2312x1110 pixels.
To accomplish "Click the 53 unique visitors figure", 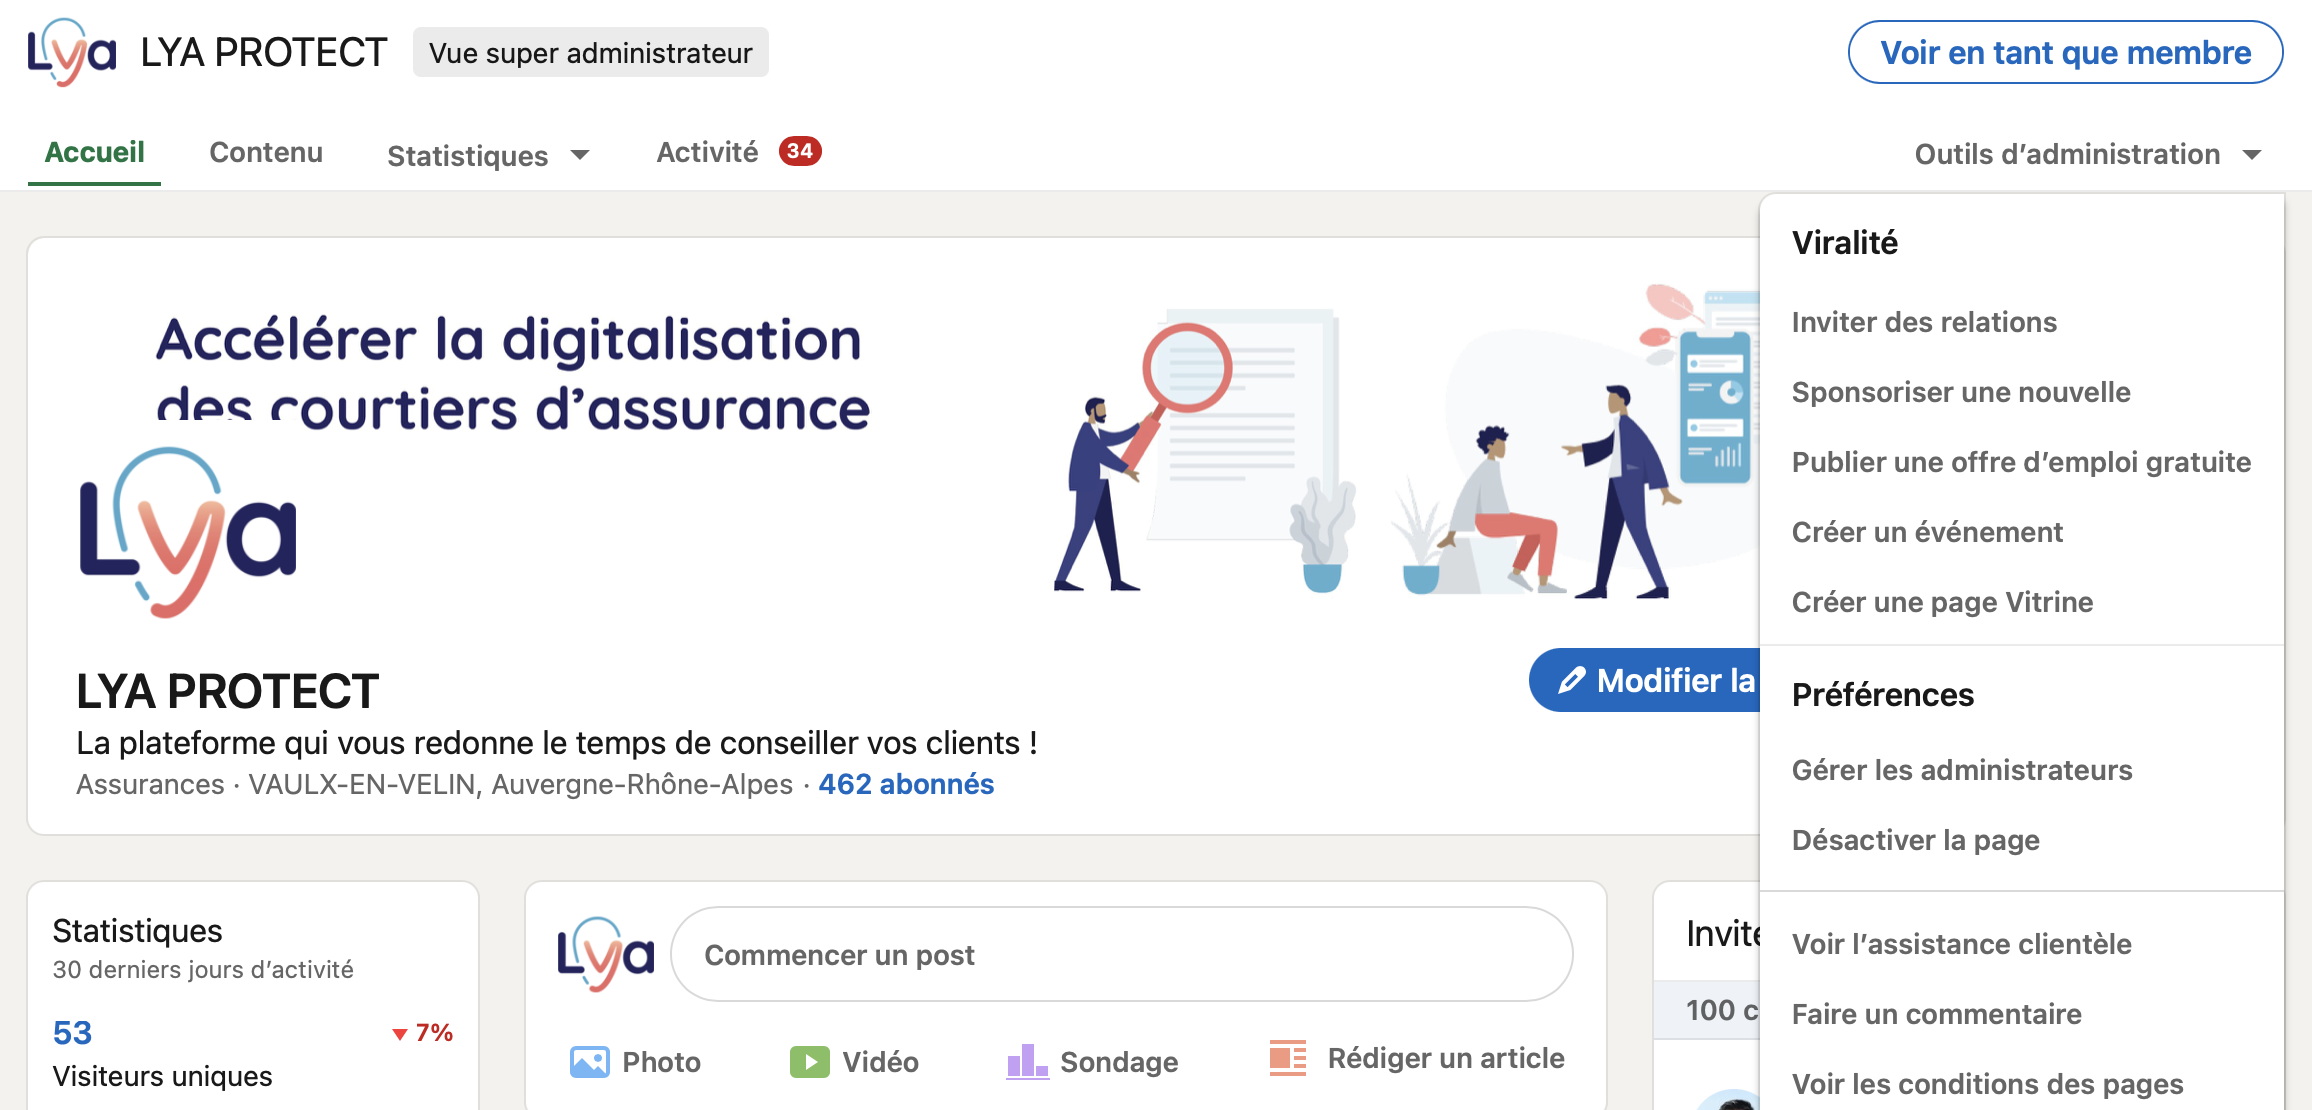I will (72, 1032).
